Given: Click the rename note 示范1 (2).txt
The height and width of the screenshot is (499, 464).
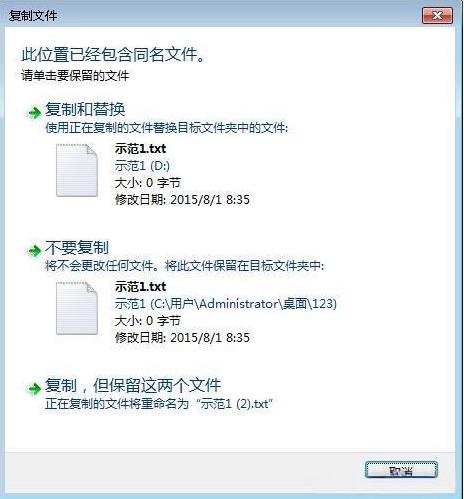Looking at the screenshot, I should coord(235,404).
